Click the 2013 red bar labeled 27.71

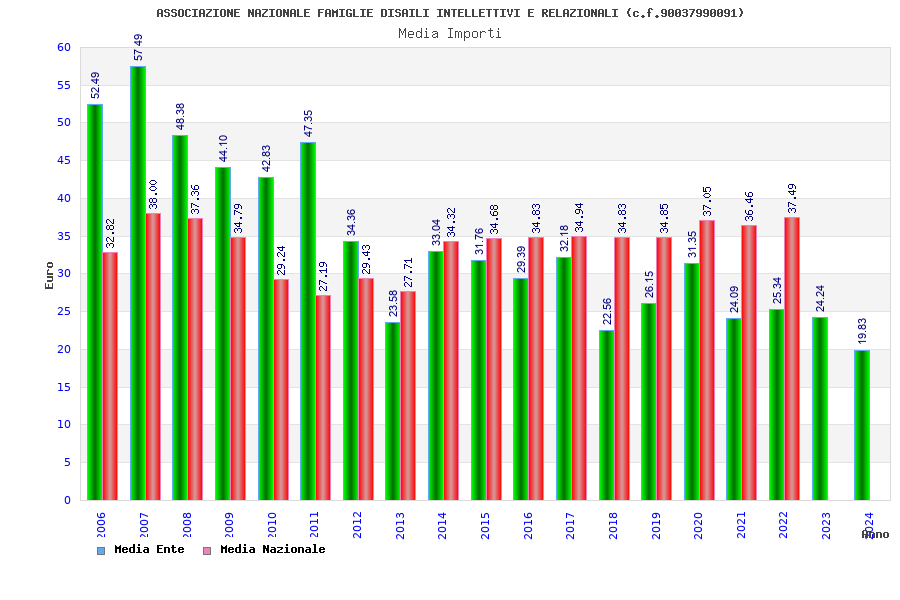408,396
